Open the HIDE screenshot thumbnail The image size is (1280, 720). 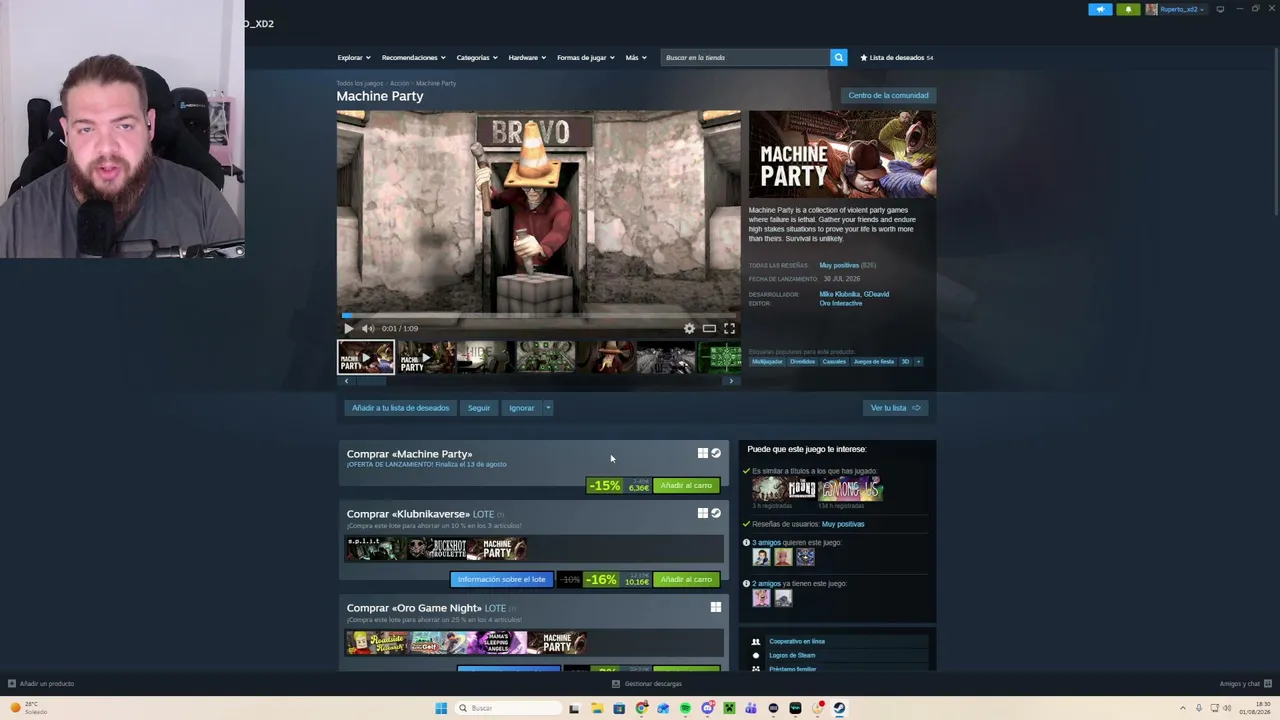point(486,357)
